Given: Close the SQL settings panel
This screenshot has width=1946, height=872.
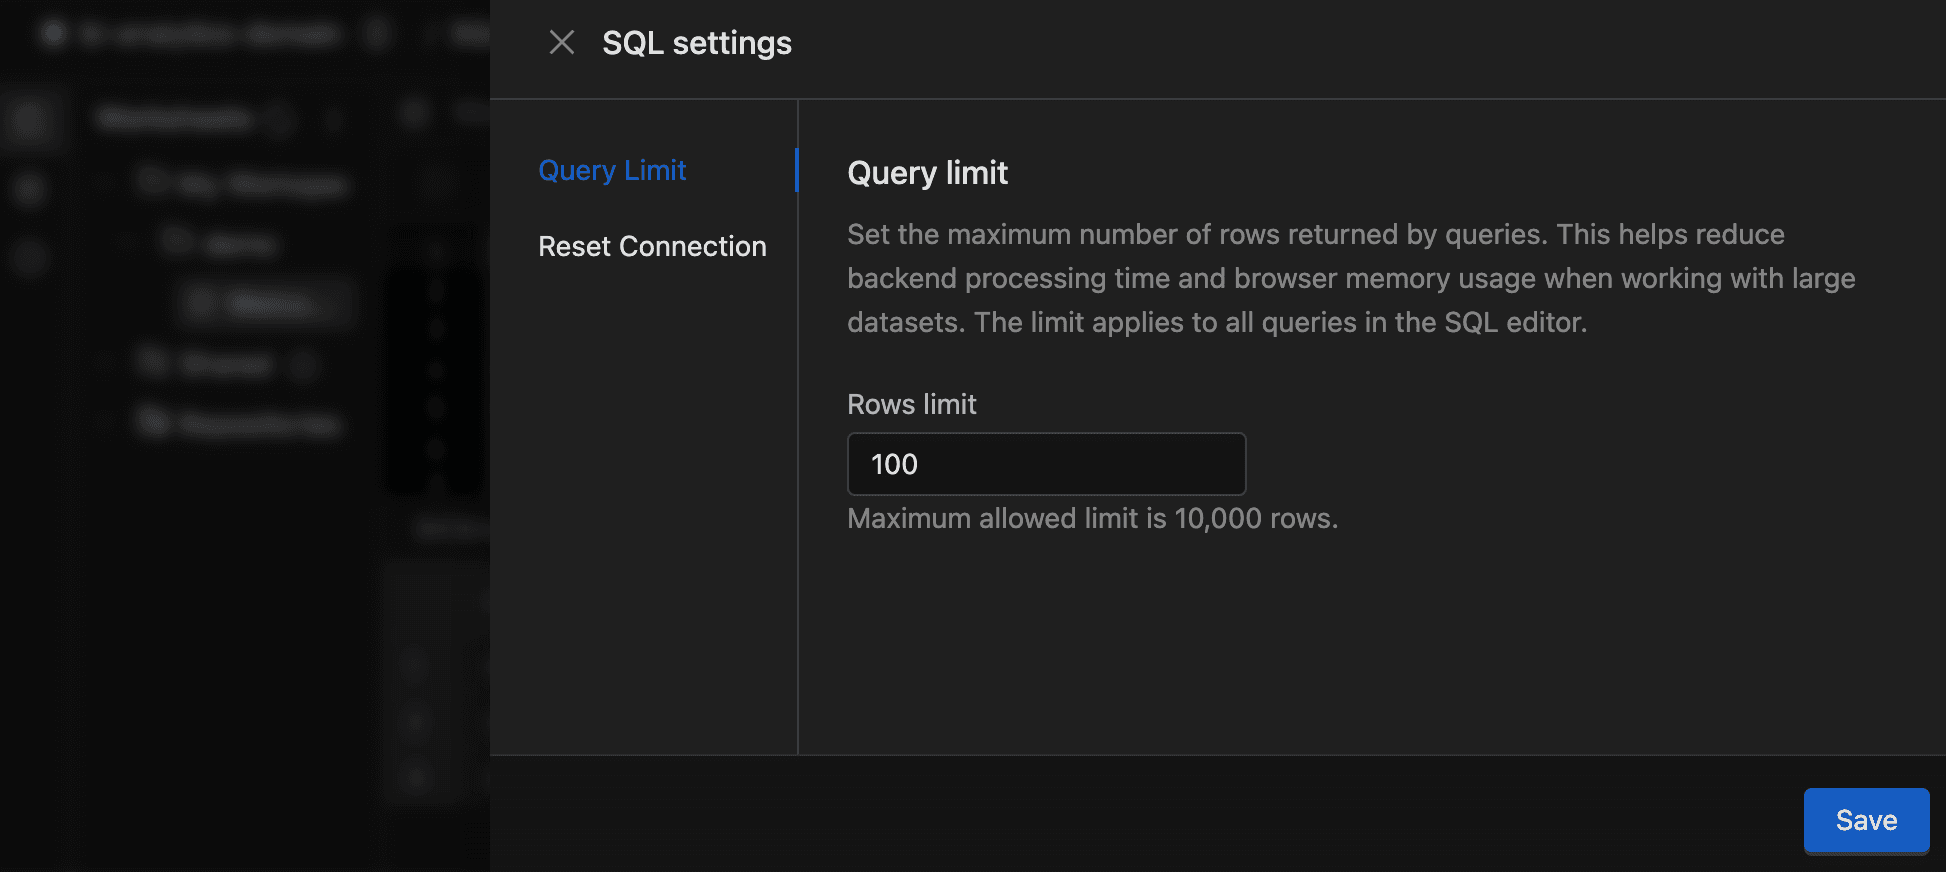Looking at the screenshot, I should coord(562,42).
